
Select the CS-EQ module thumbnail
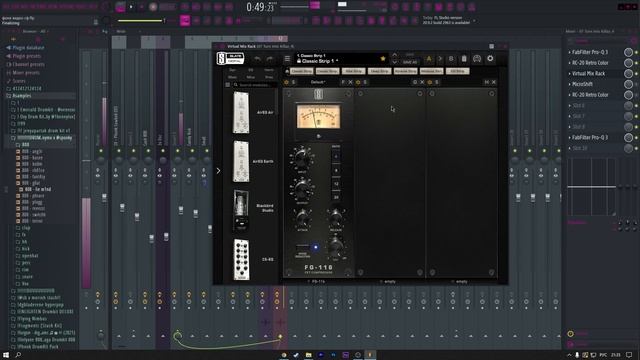(x=242, y=260)
